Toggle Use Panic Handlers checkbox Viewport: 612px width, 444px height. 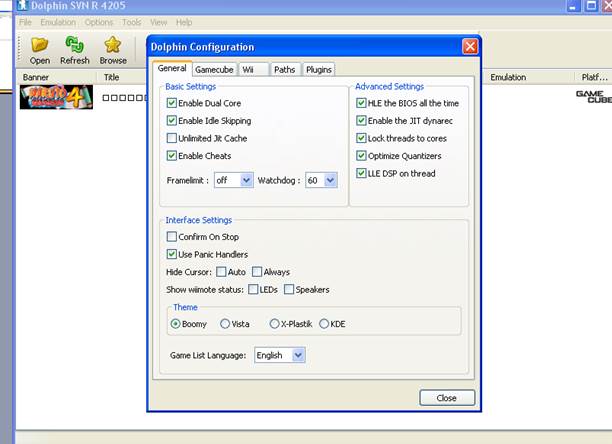171,254
